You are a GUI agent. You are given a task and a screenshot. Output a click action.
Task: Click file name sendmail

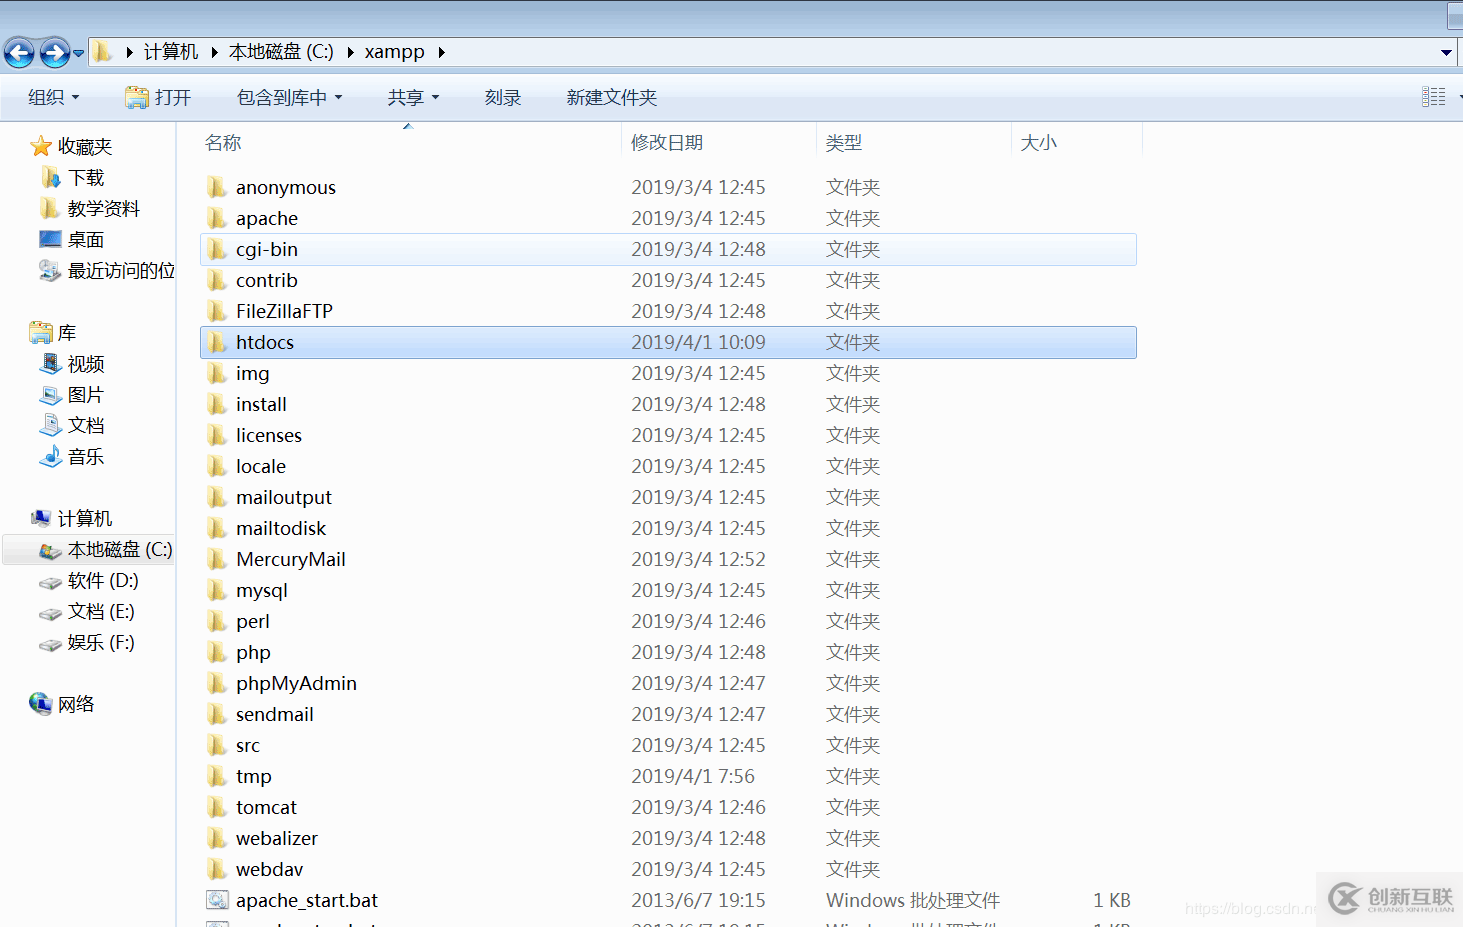(x=275, y=714)
